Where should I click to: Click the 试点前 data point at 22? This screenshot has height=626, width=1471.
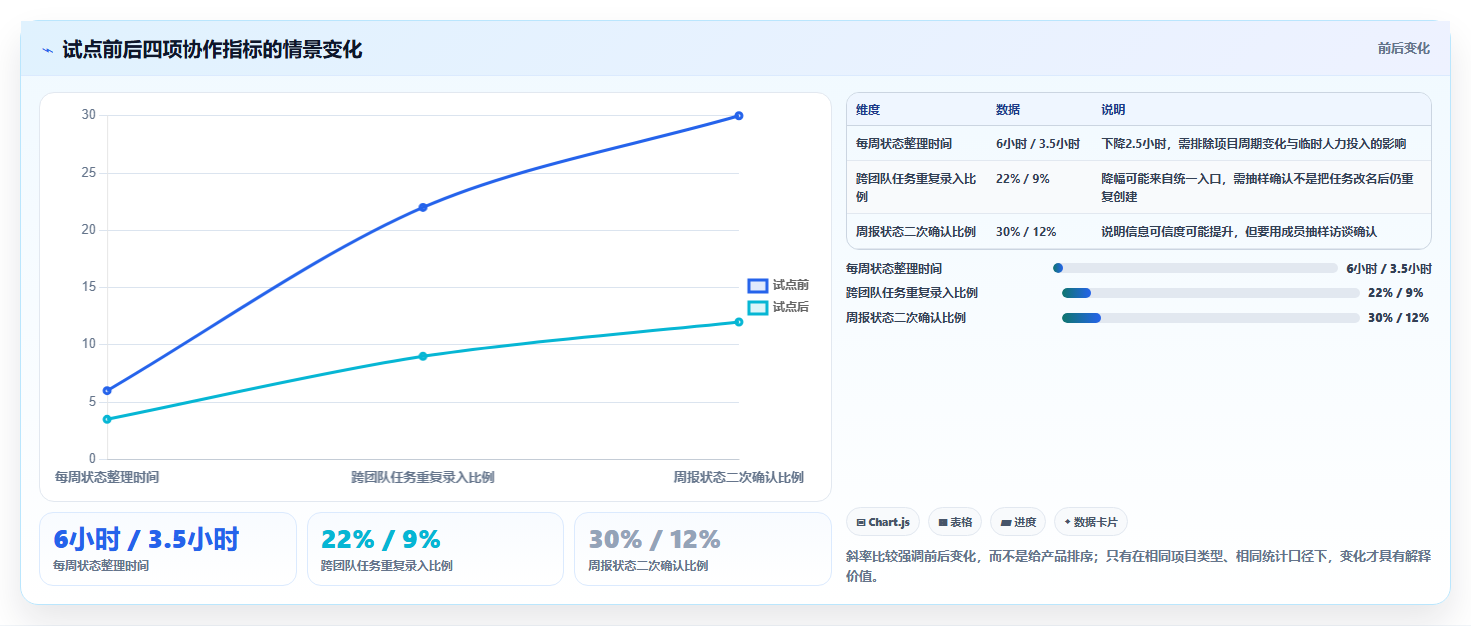click(x=423, y=207)
